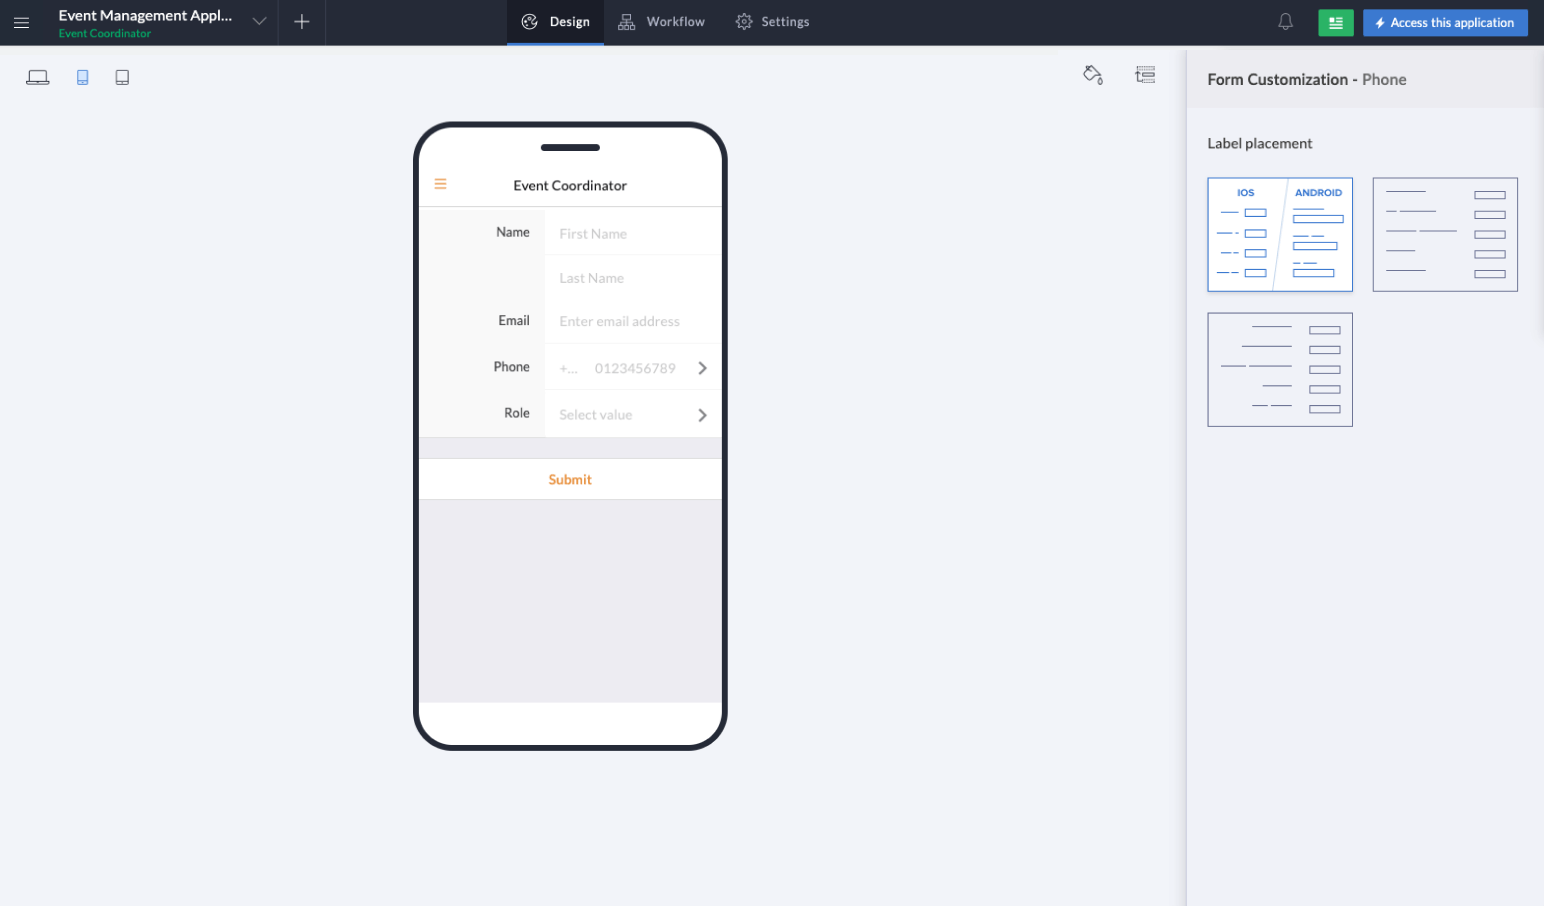The height and width of the screenshot is (906, 1544).
Task: Open the orange menu inside the phone preview
Action: 440,184
